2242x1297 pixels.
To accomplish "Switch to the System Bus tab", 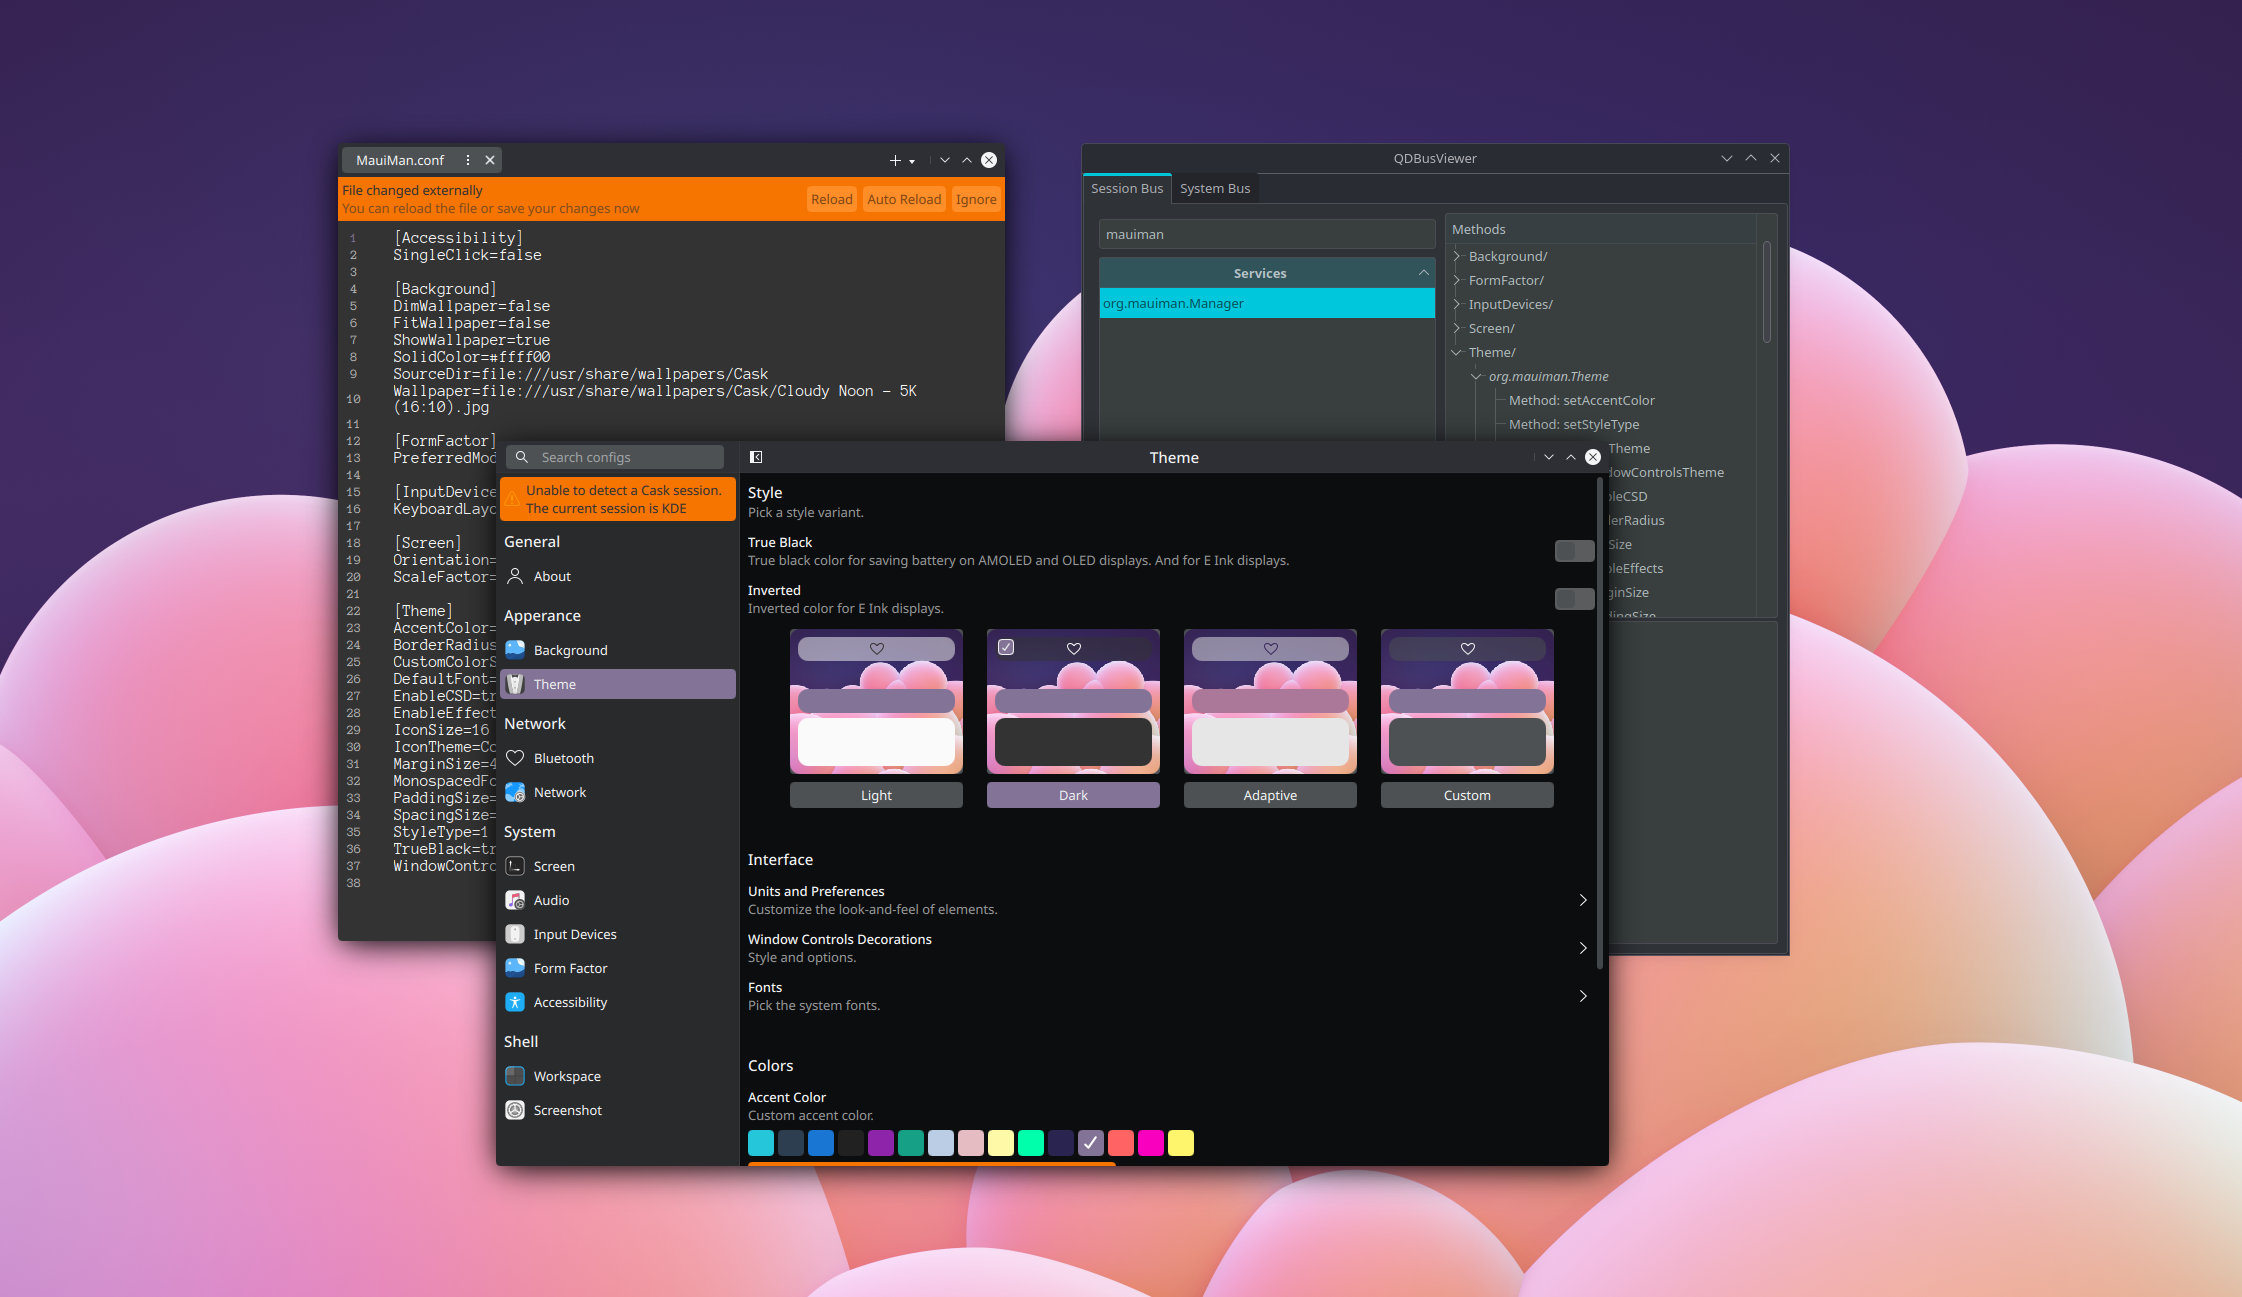I will tap(1214, 188).
